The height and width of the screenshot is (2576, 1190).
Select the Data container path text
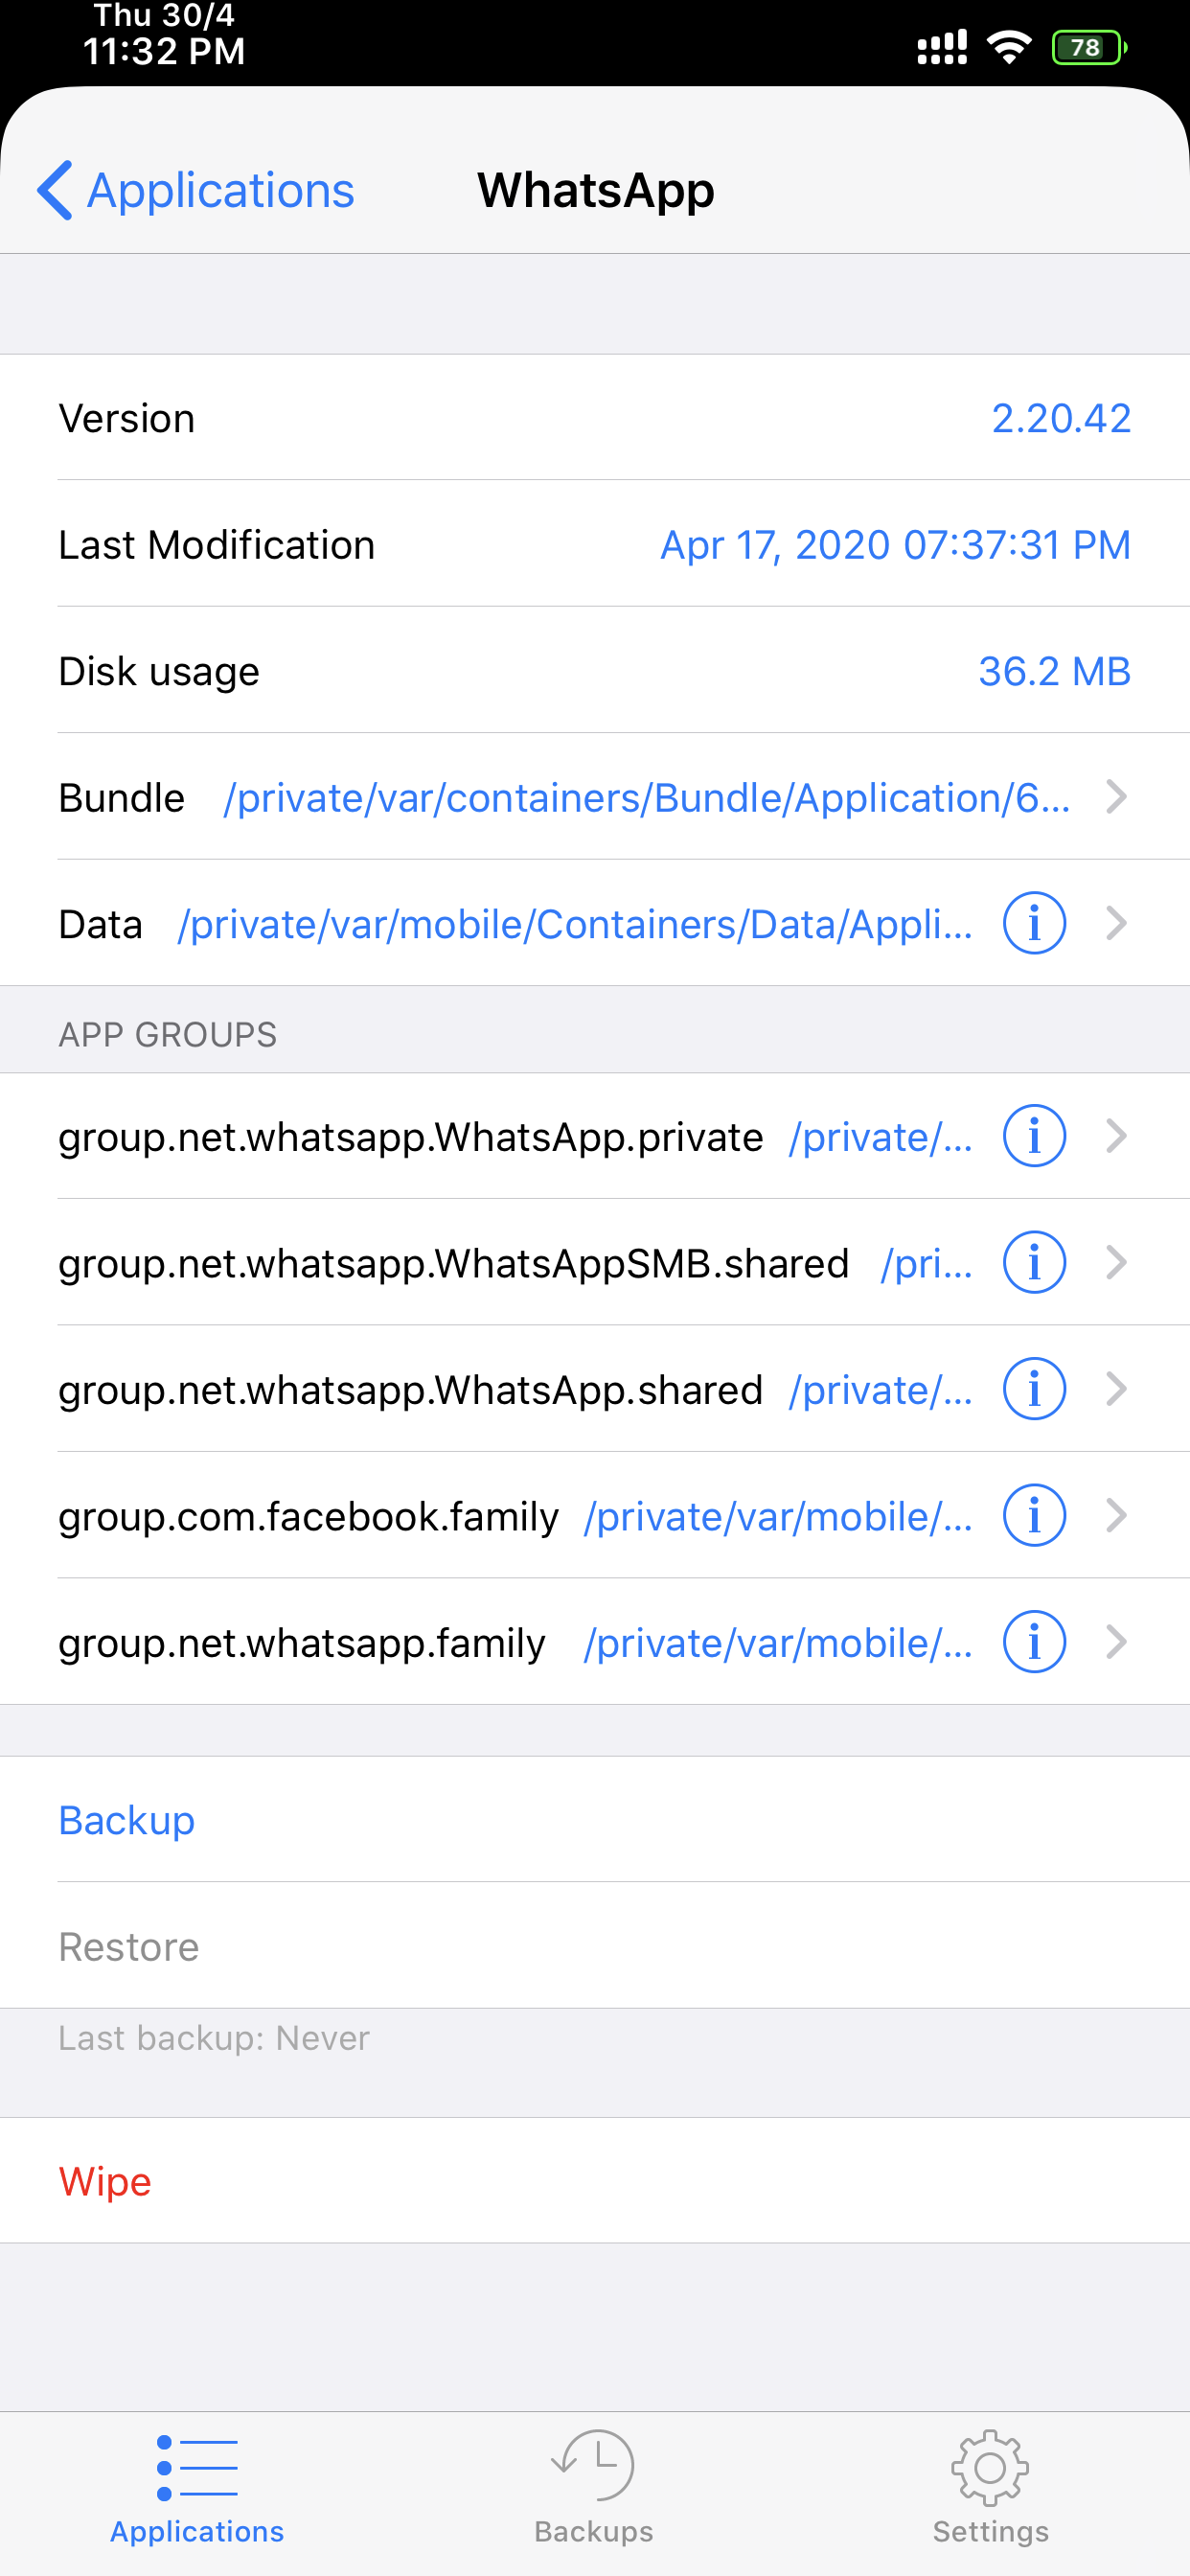pyautogui.click(x=575, y=924)
